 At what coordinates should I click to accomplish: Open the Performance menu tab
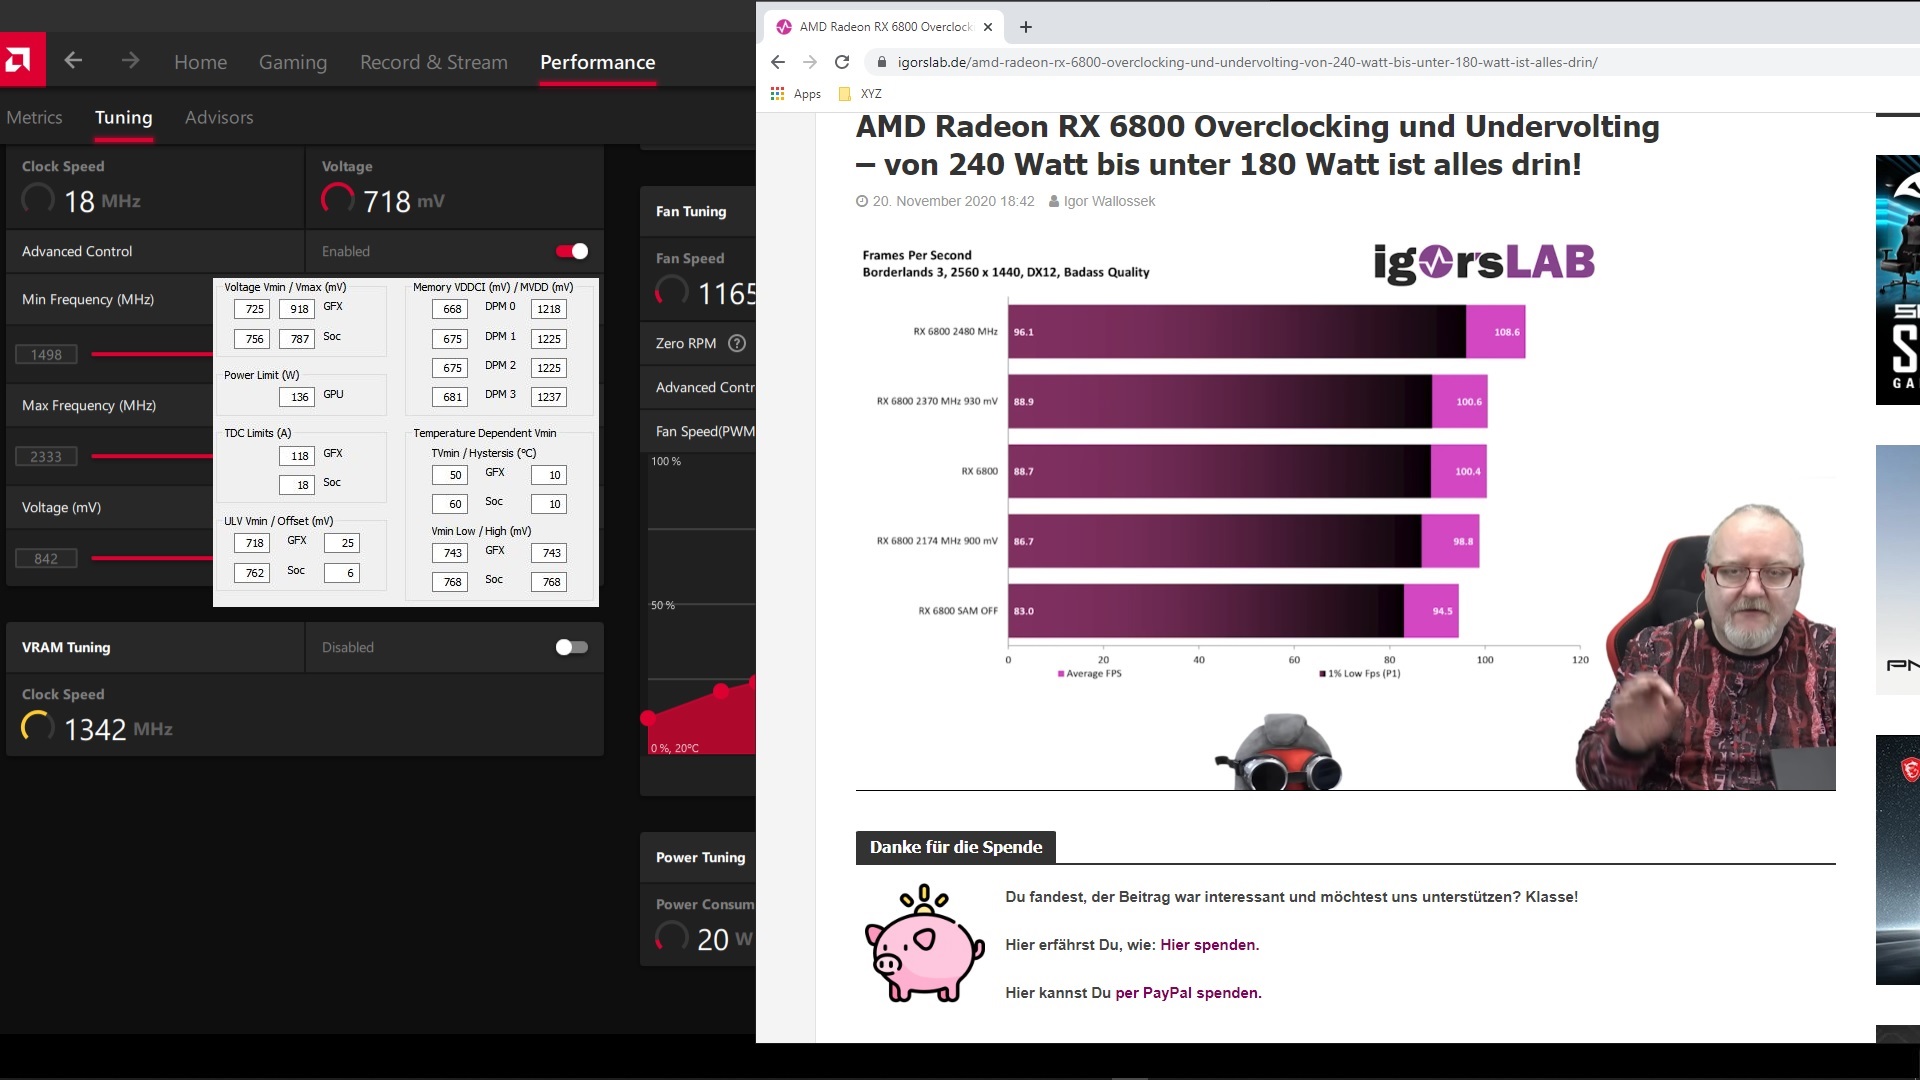(597, 62)
